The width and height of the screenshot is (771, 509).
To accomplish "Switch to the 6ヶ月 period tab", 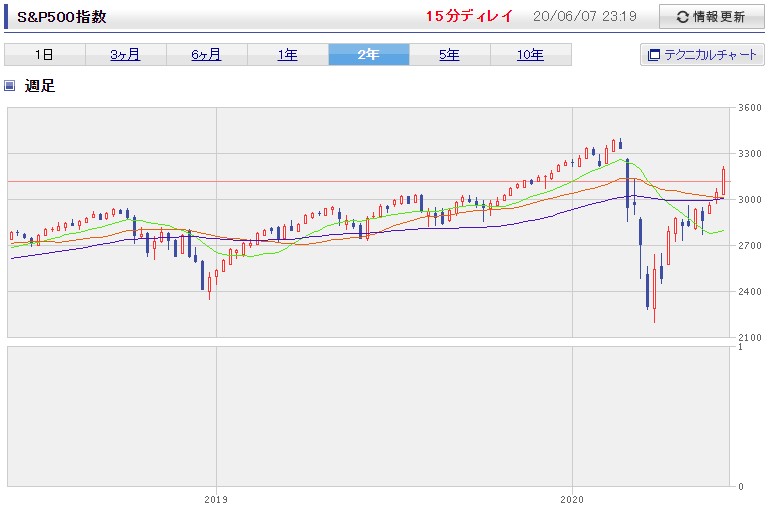I will point(207,55).
